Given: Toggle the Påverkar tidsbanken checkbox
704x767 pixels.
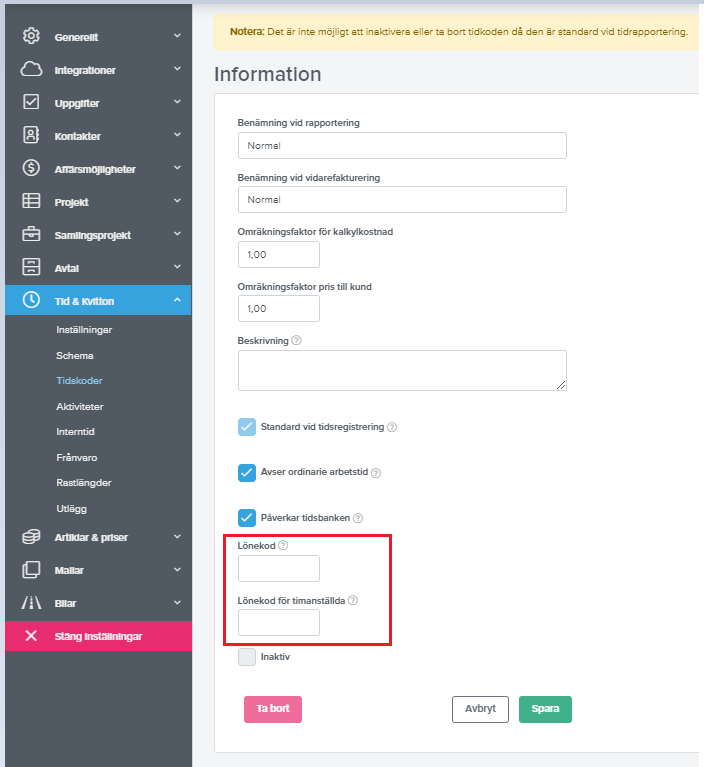Looking at the screenshot, I should [247, 517].
